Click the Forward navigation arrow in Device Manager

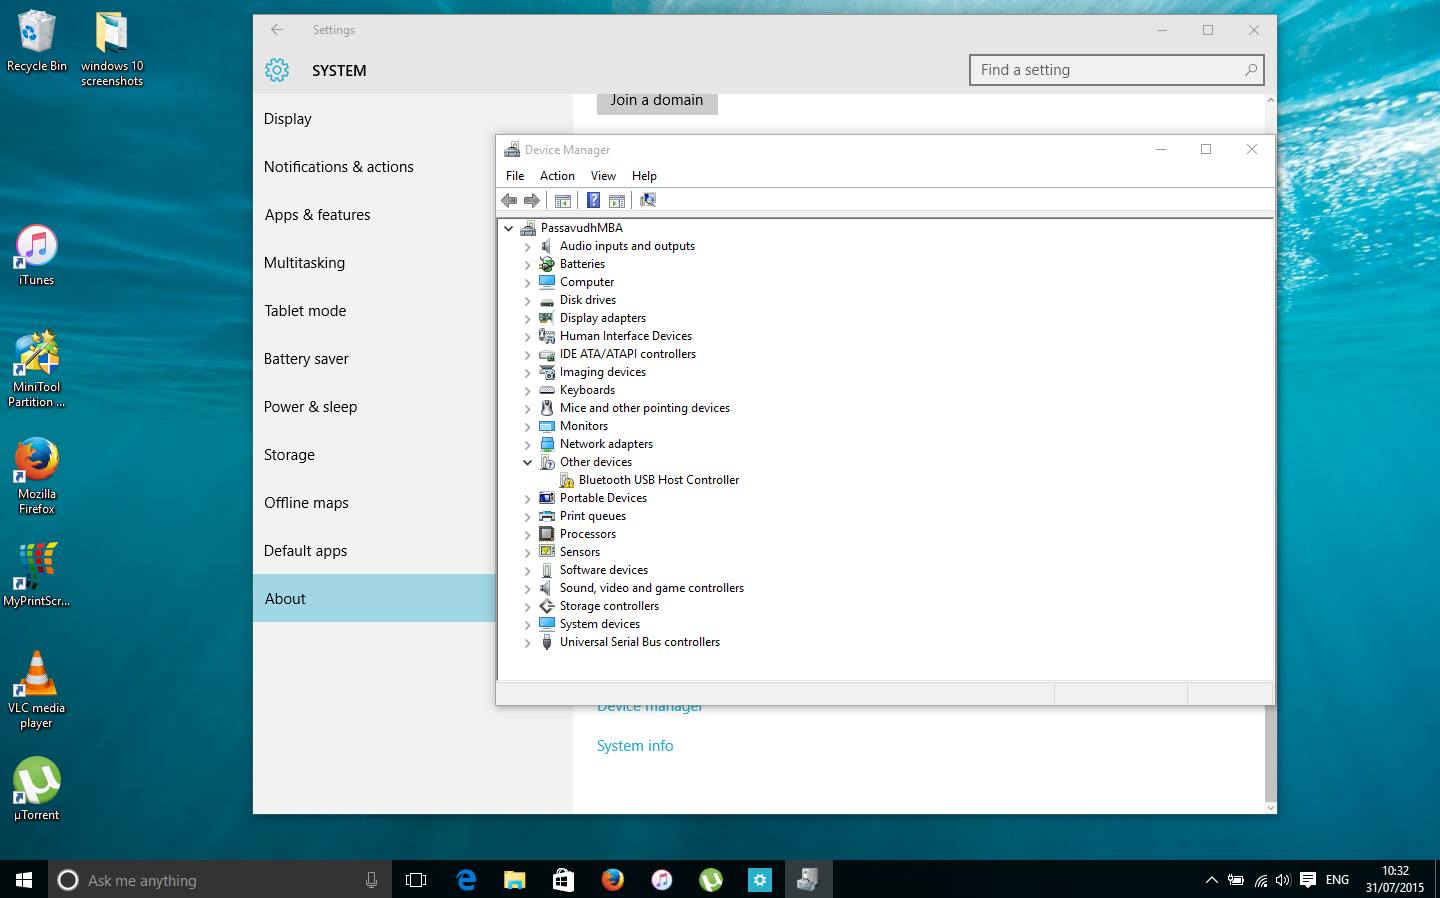click(x=532, y=200)
